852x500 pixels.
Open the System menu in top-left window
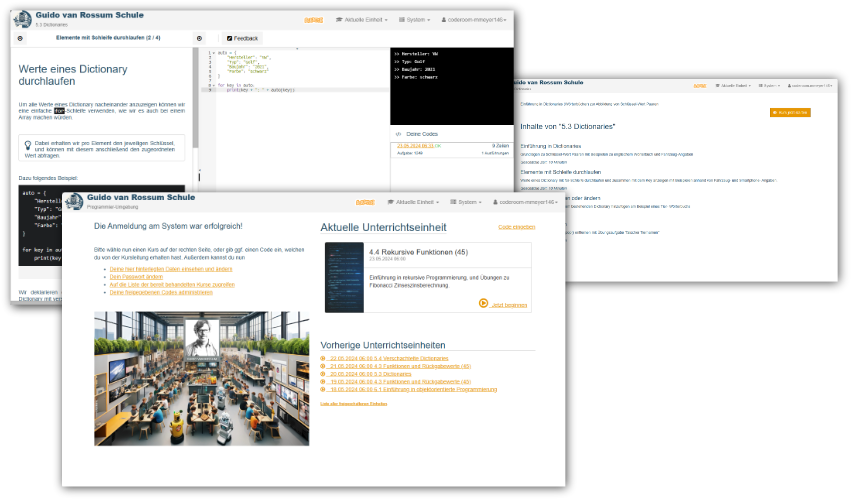[414, 19]
